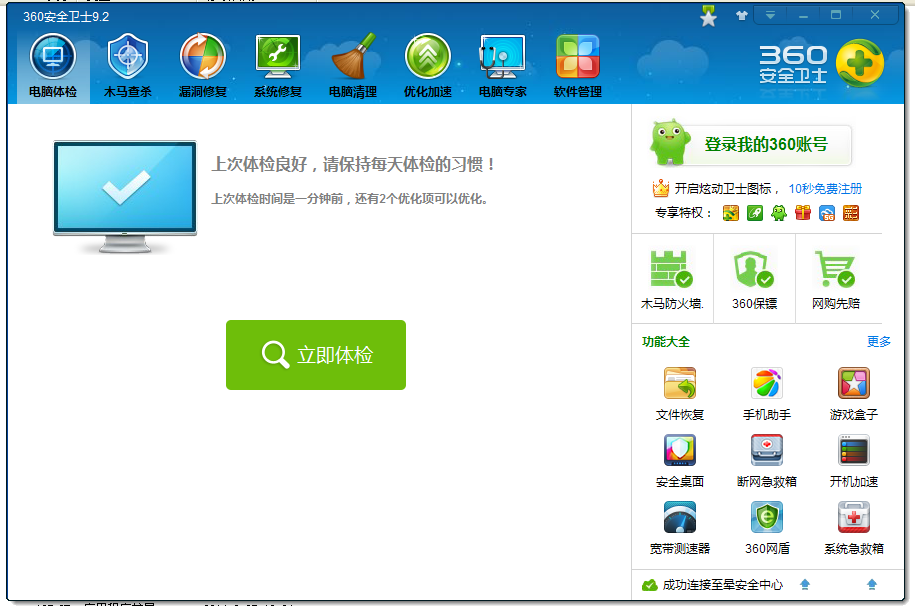Image resolution: width=915 pixels, height=606 pixels.
Task: Click the star badge icon in title bar
Action: pyautogui.click(x=708, y=16)
